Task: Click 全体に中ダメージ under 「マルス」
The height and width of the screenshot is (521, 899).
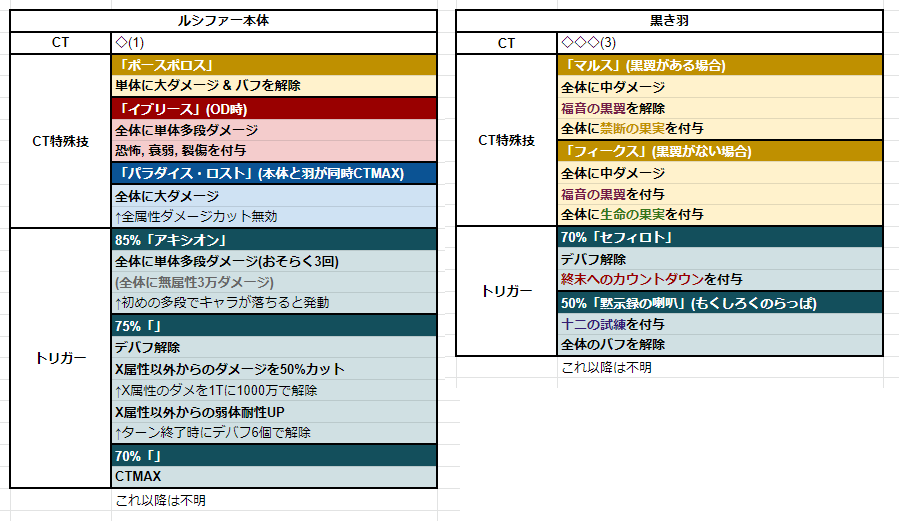Action: tap(720, 87)
